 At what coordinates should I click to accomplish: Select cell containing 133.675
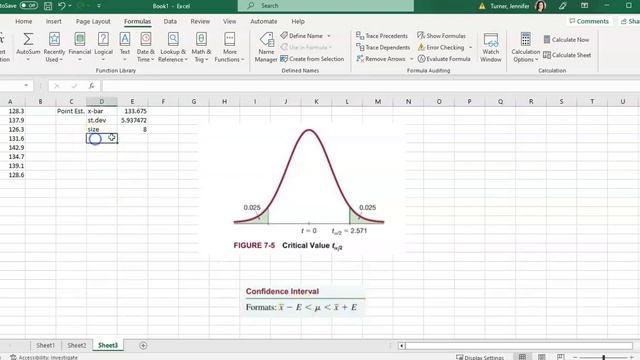tap(133, 111)
